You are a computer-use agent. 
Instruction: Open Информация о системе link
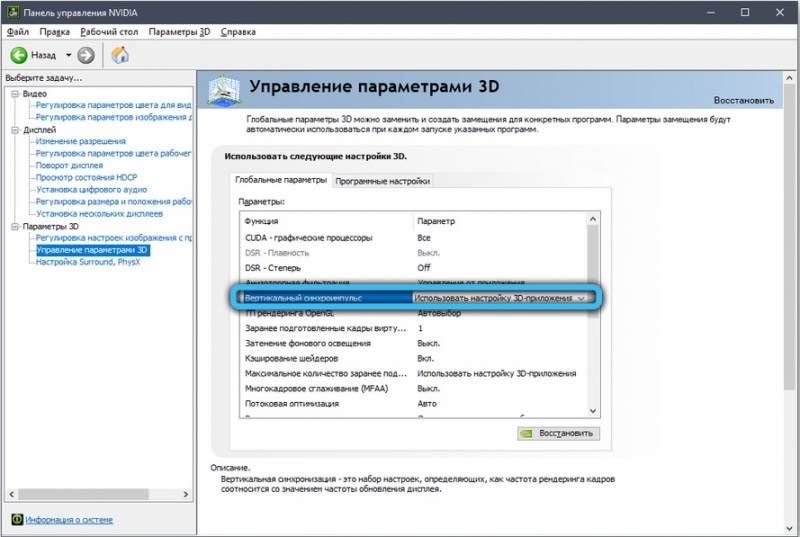point(69,520)
